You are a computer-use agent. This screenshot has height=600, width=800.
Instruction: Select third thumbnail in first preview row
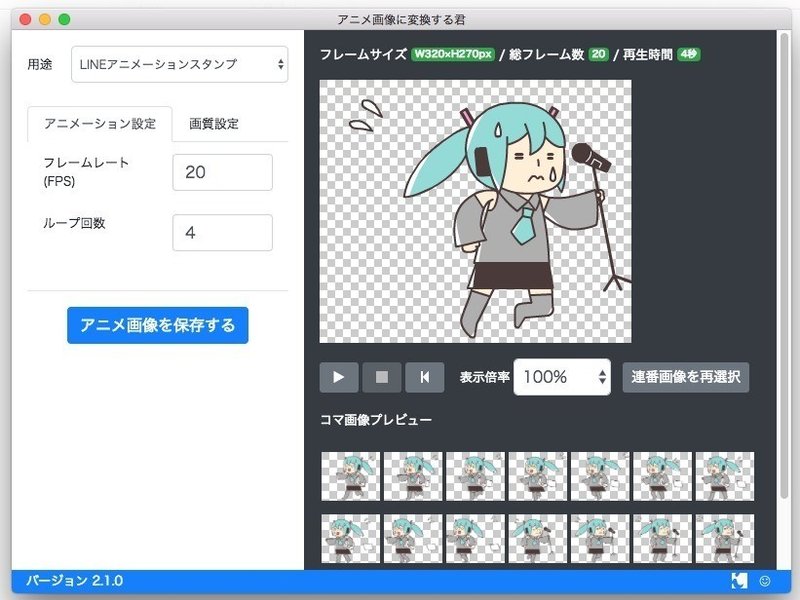475,476
